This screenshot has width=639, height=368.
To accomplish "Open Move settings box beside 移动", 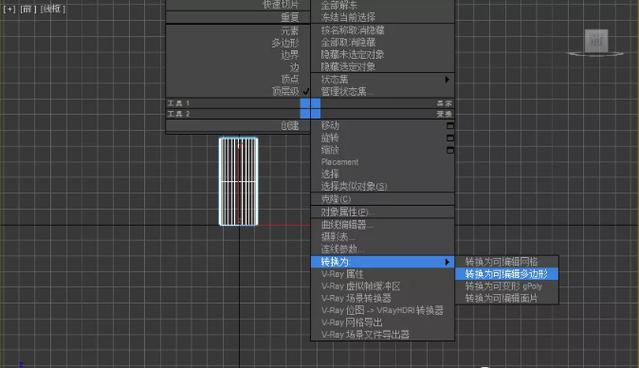I will tap(450, 126).
